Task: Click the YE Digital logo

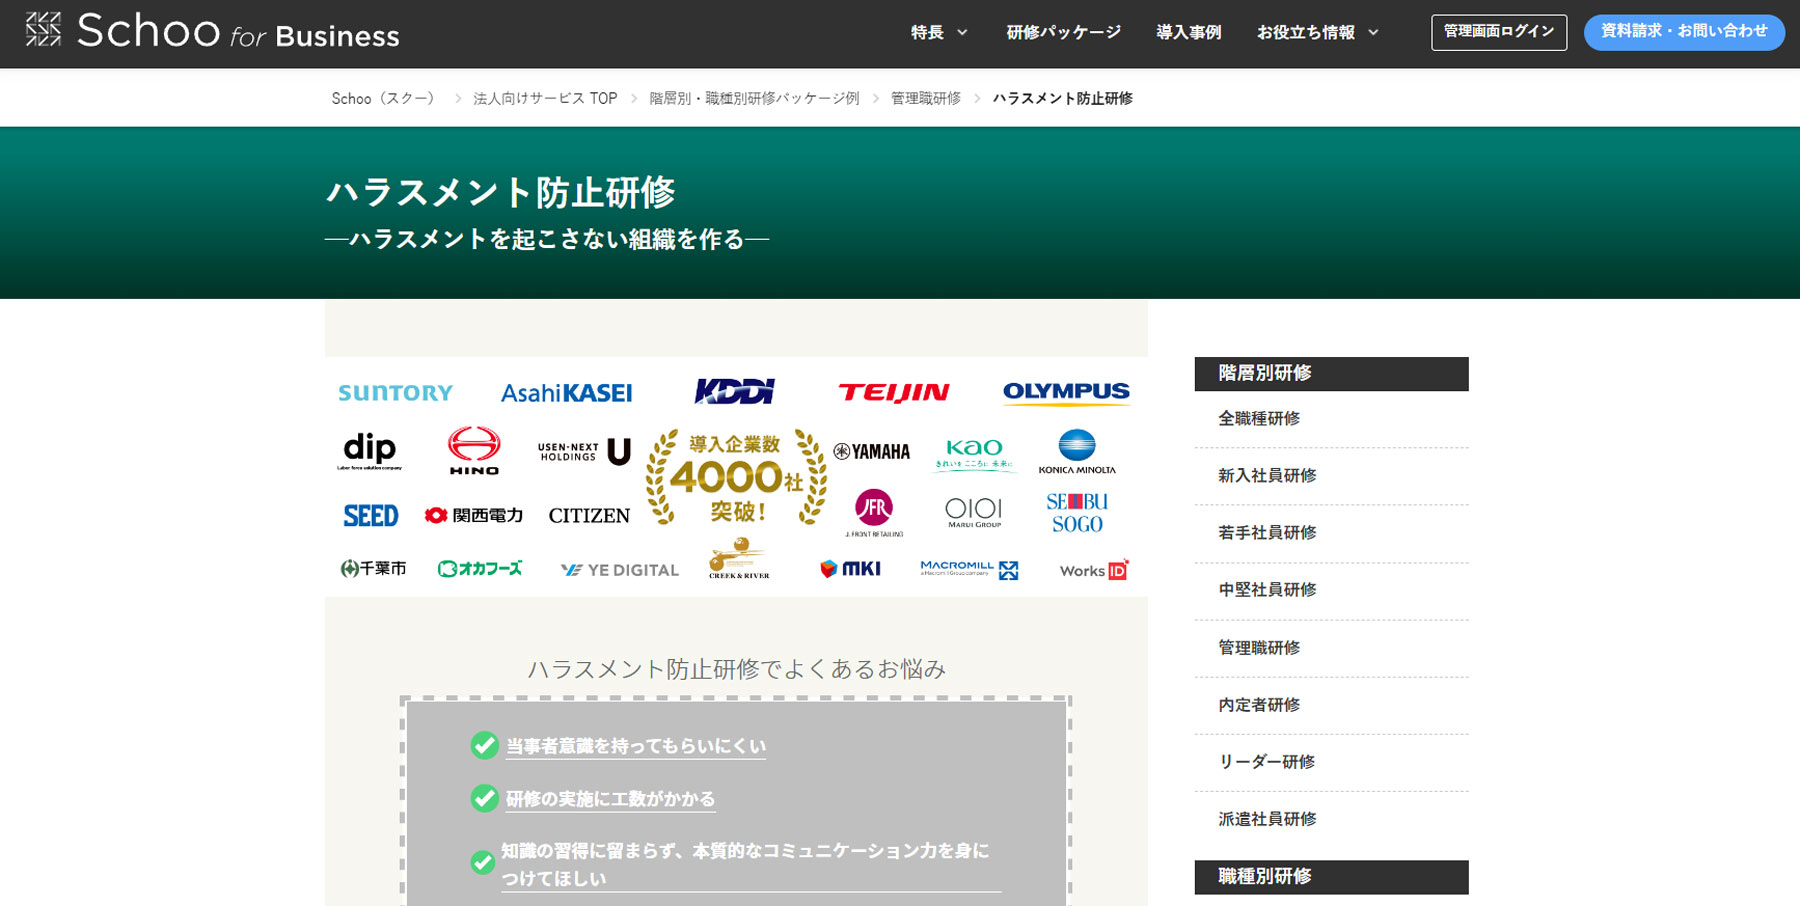Action: coord(620,570)
